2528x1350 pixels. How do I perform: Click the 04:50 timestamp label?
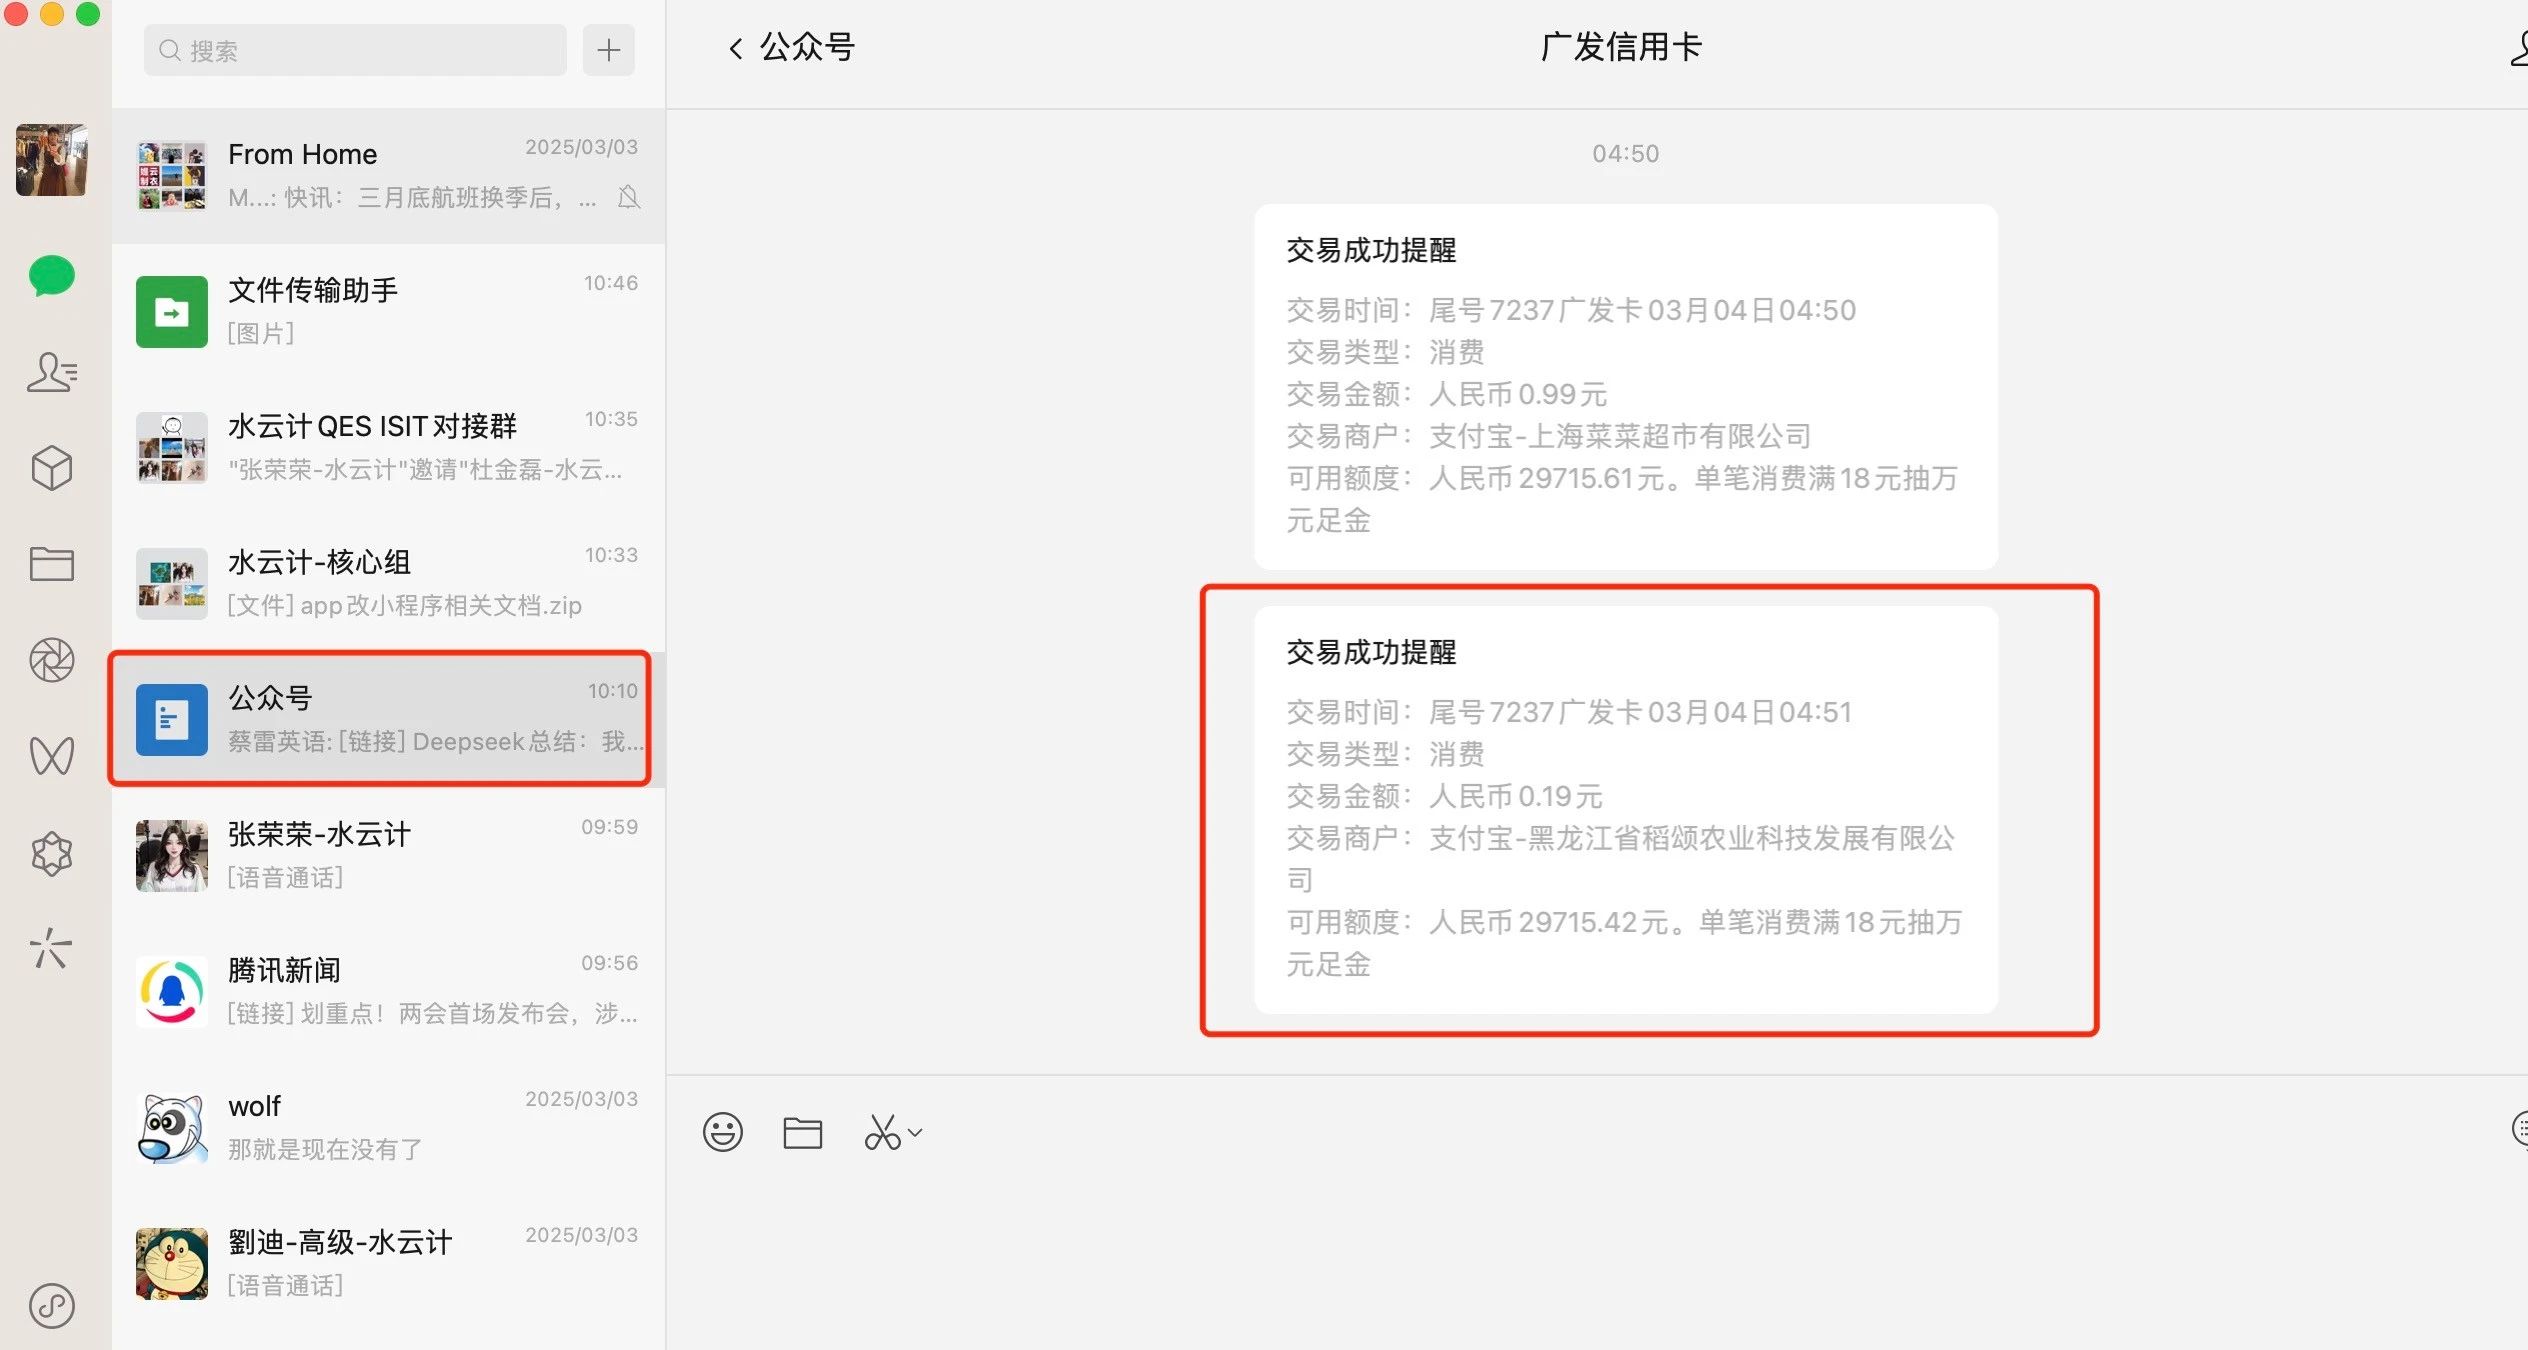tap(1625, 153)
